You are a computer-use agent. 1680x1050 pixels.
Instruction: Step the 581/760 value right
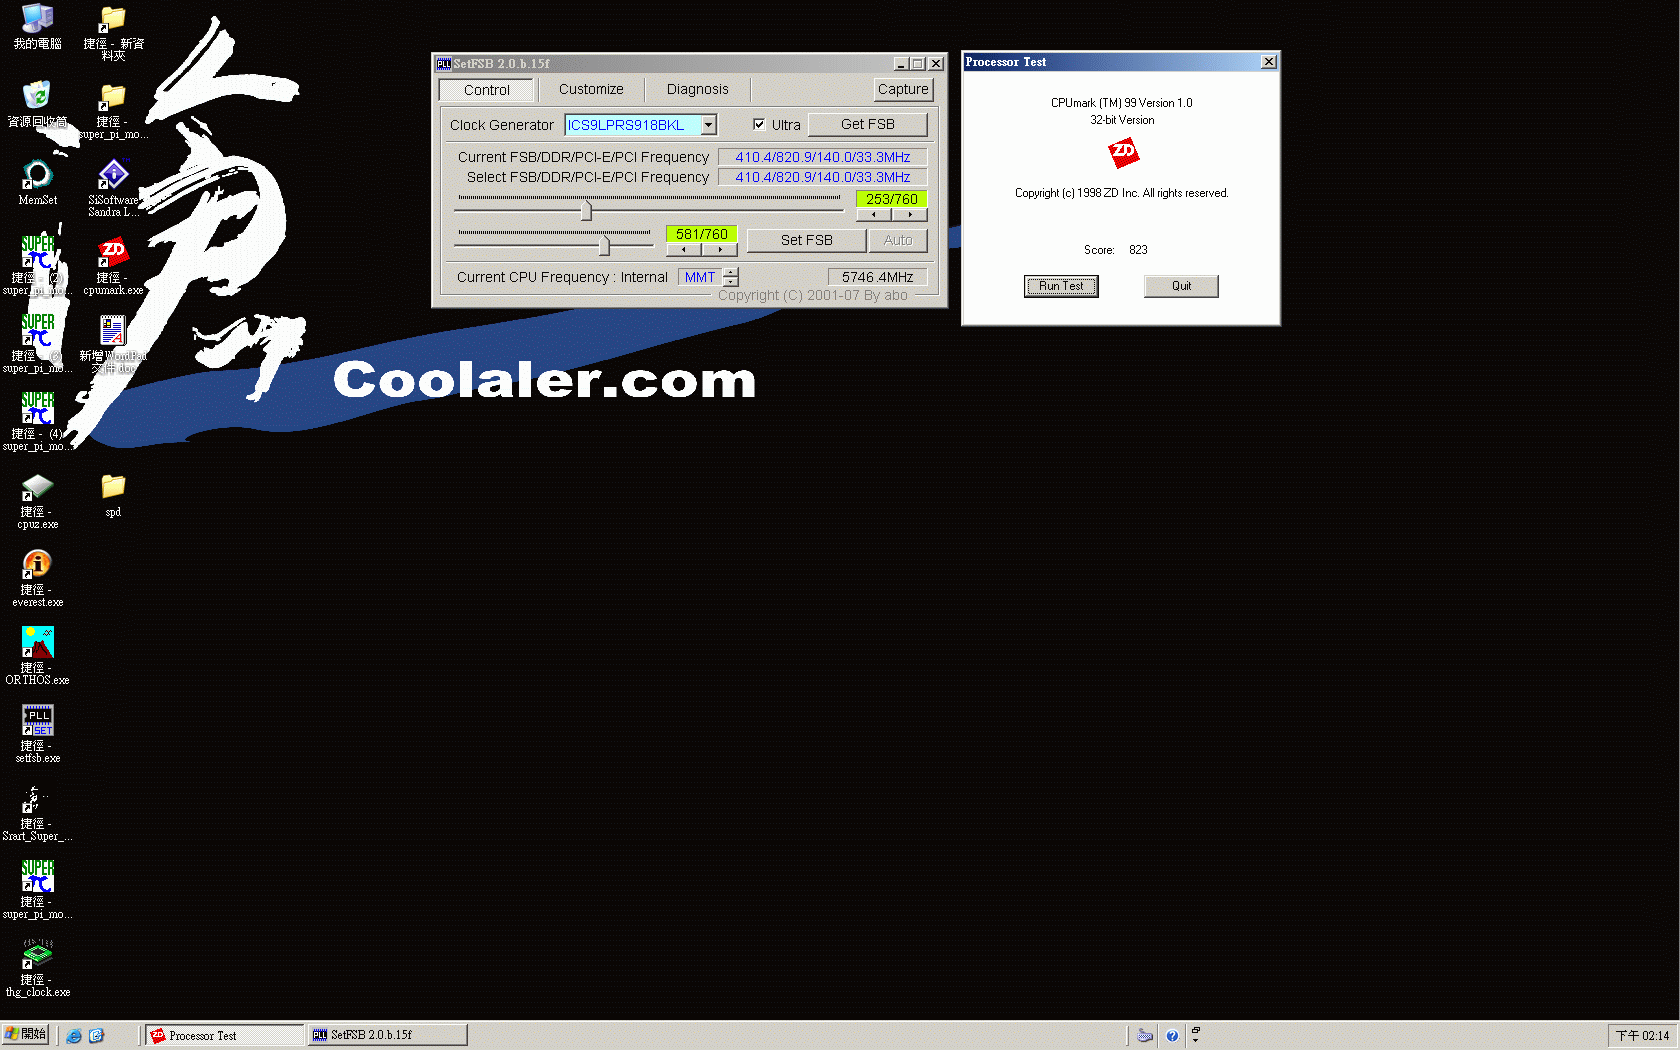[x=720, y=250]
